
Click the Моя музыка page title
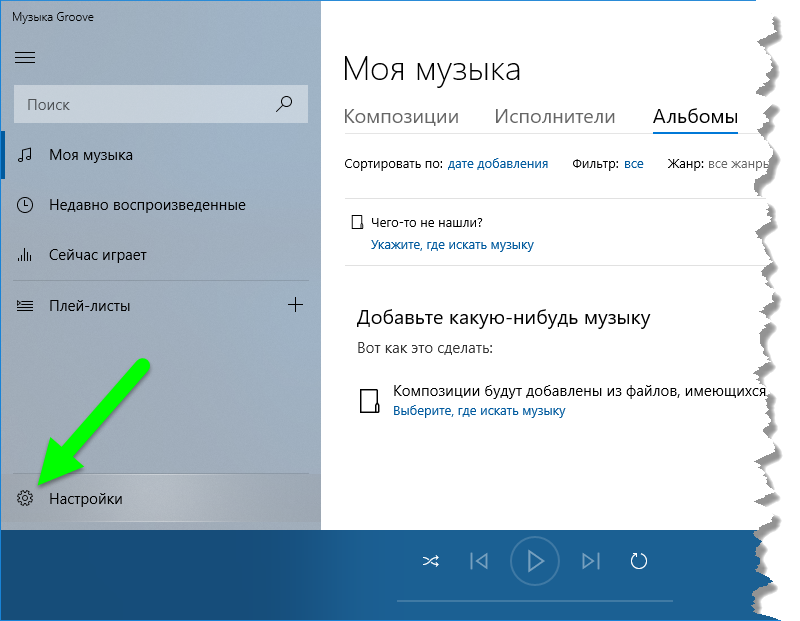pyautogui.click(x=432, y=69)
